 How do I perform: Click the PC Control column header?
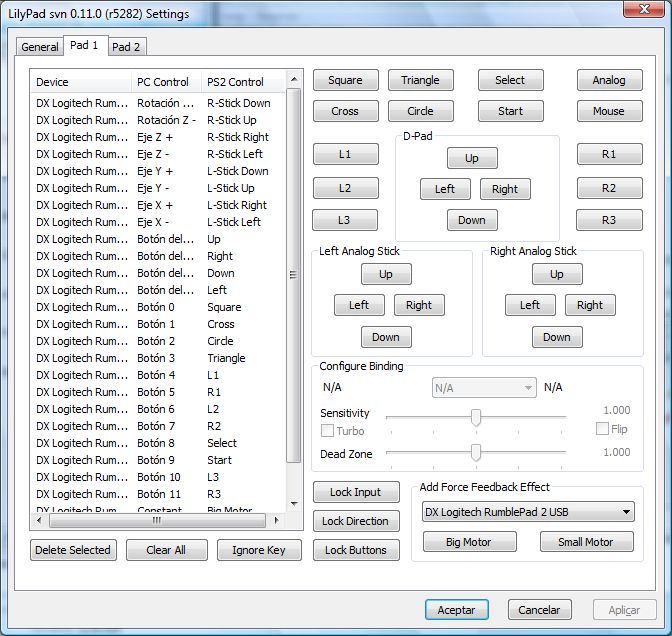166,82
